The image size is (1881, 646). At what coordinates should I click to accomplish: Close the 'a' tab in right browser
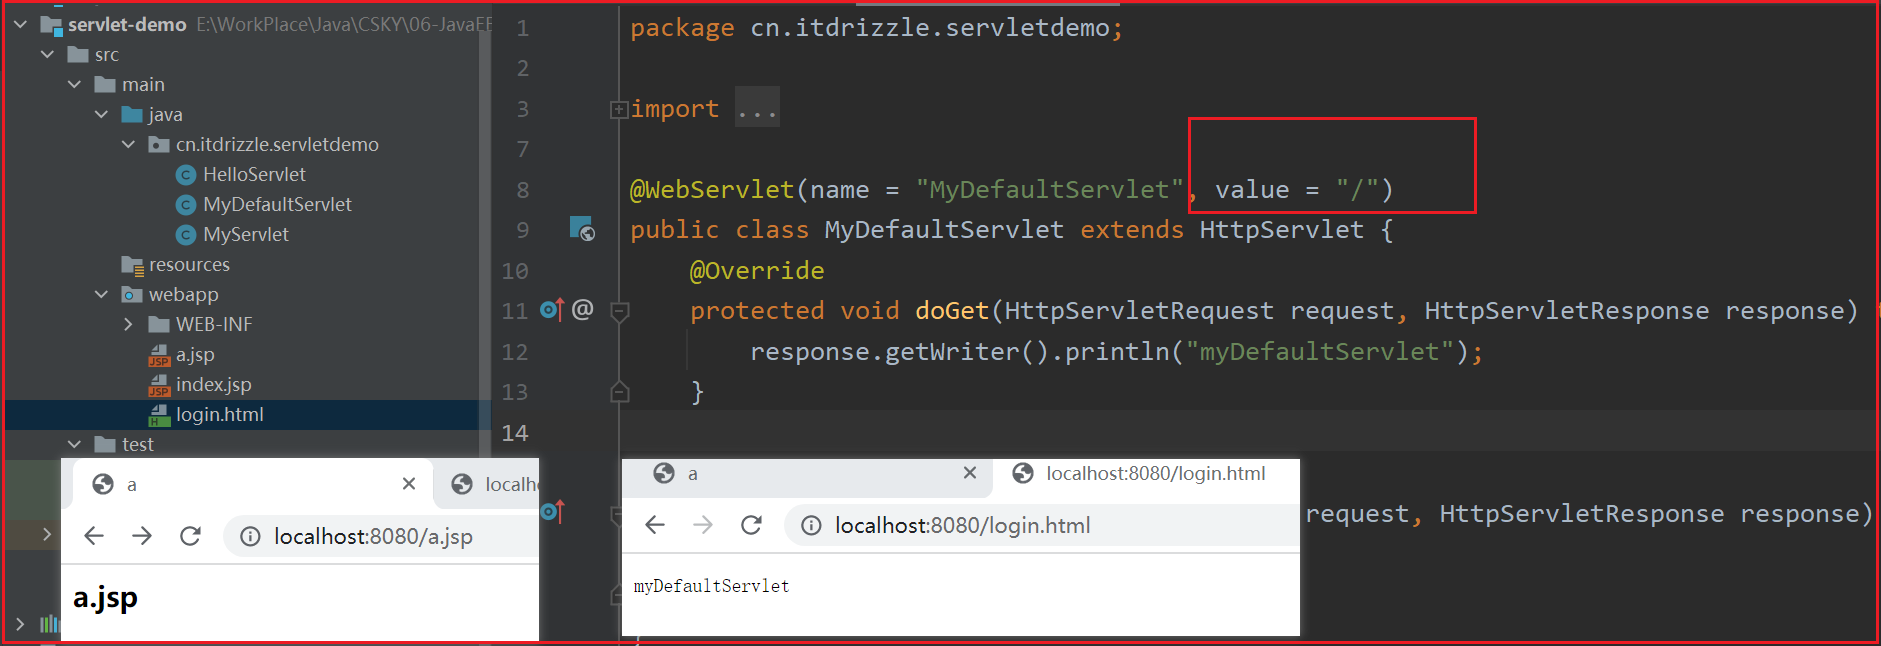970,473
